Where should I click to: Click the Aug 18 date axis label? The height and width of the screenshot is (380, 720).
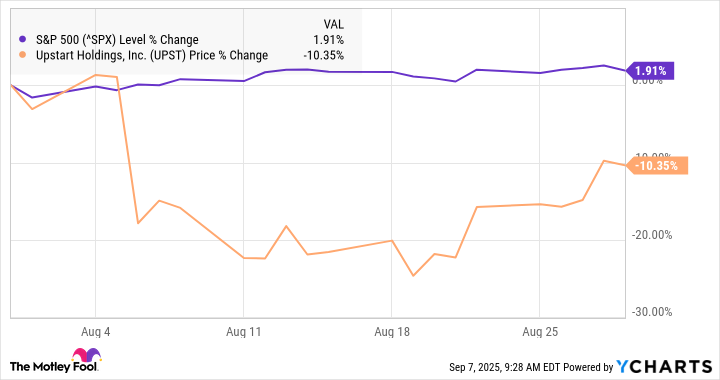[x=392, y=332]
